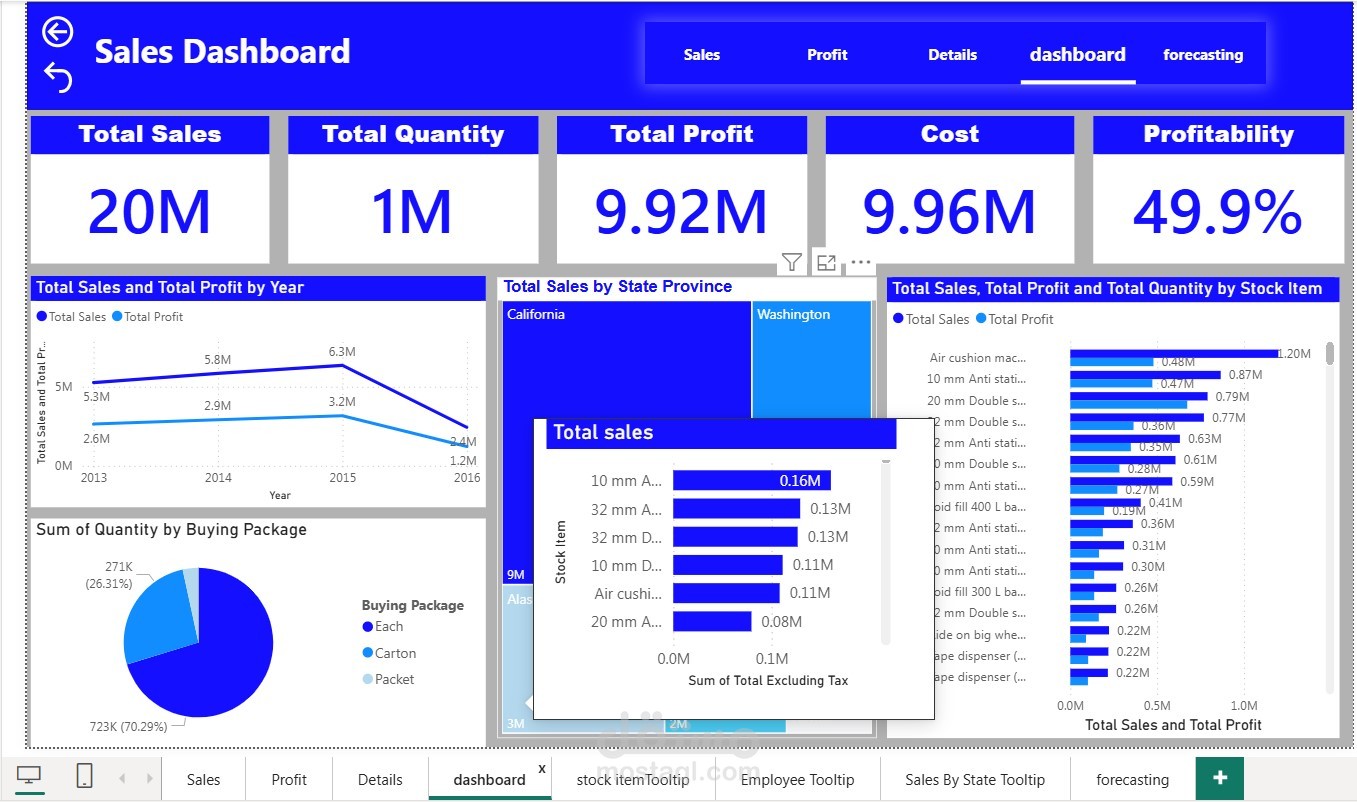Viewport: 1357px width, 802px height.
Task: Click the tooltip chart vertical scrollbar
Action: (x=885, y=550)
